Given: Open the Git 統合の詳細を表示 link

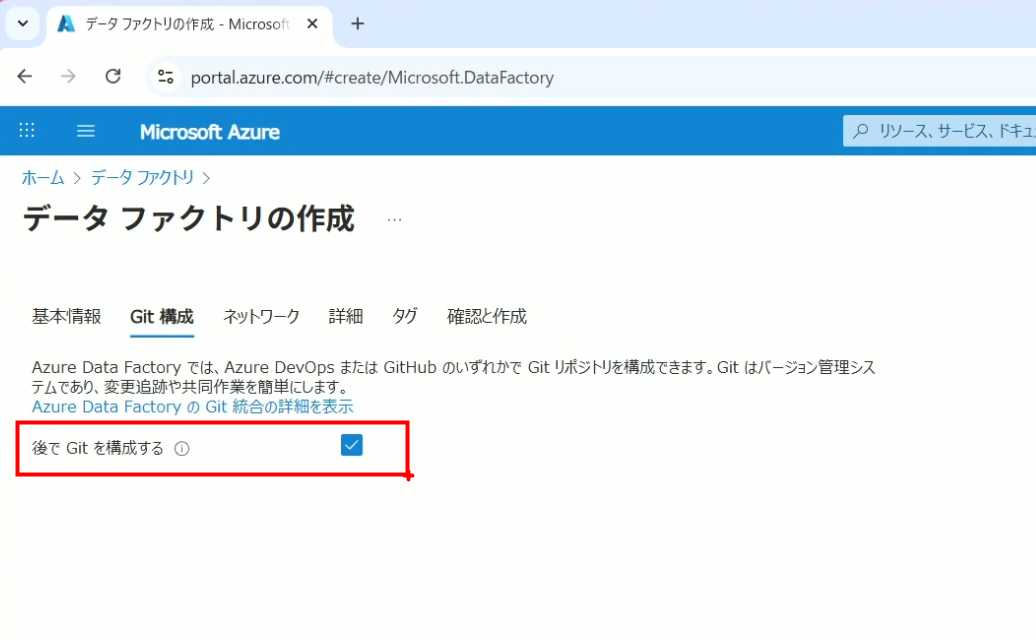Looking at the screenshot, I should coord(192,407).
